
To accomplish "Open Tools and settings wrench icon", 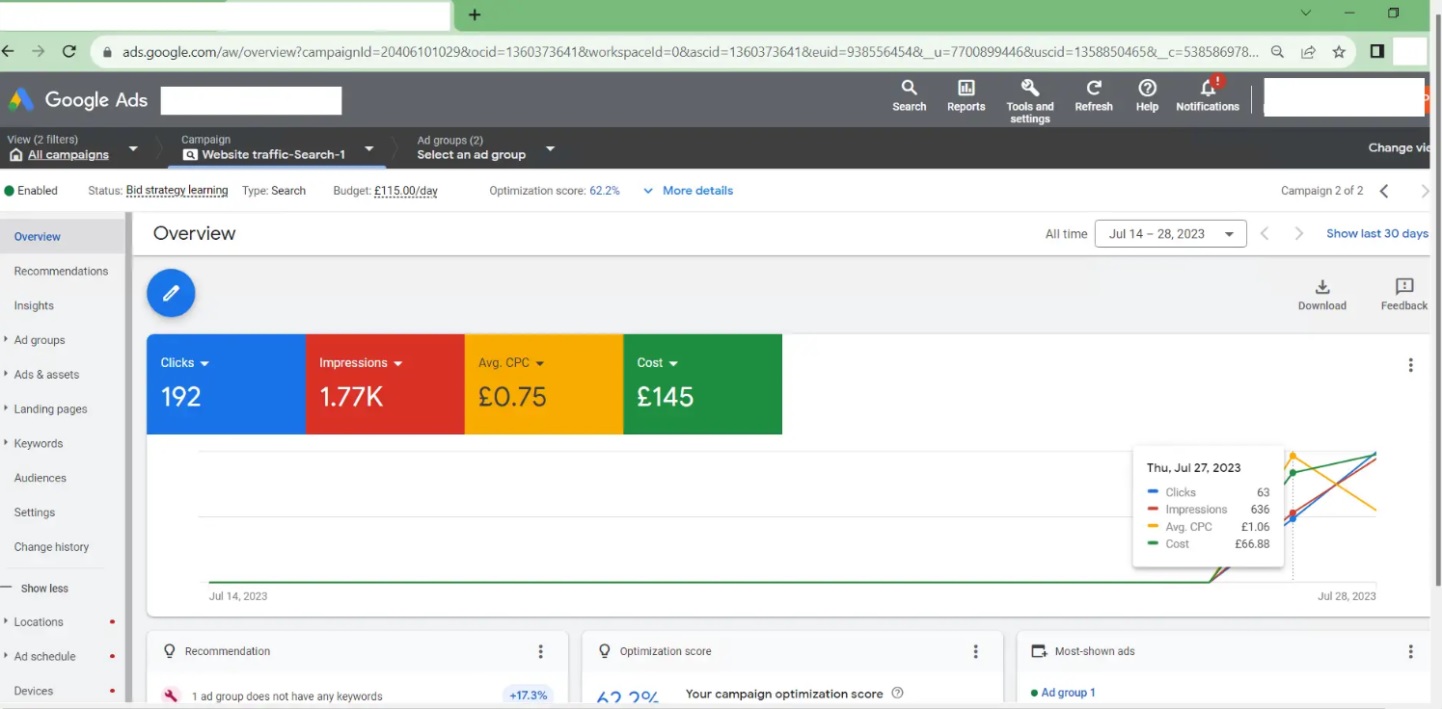I will (x=1030, y=101).
